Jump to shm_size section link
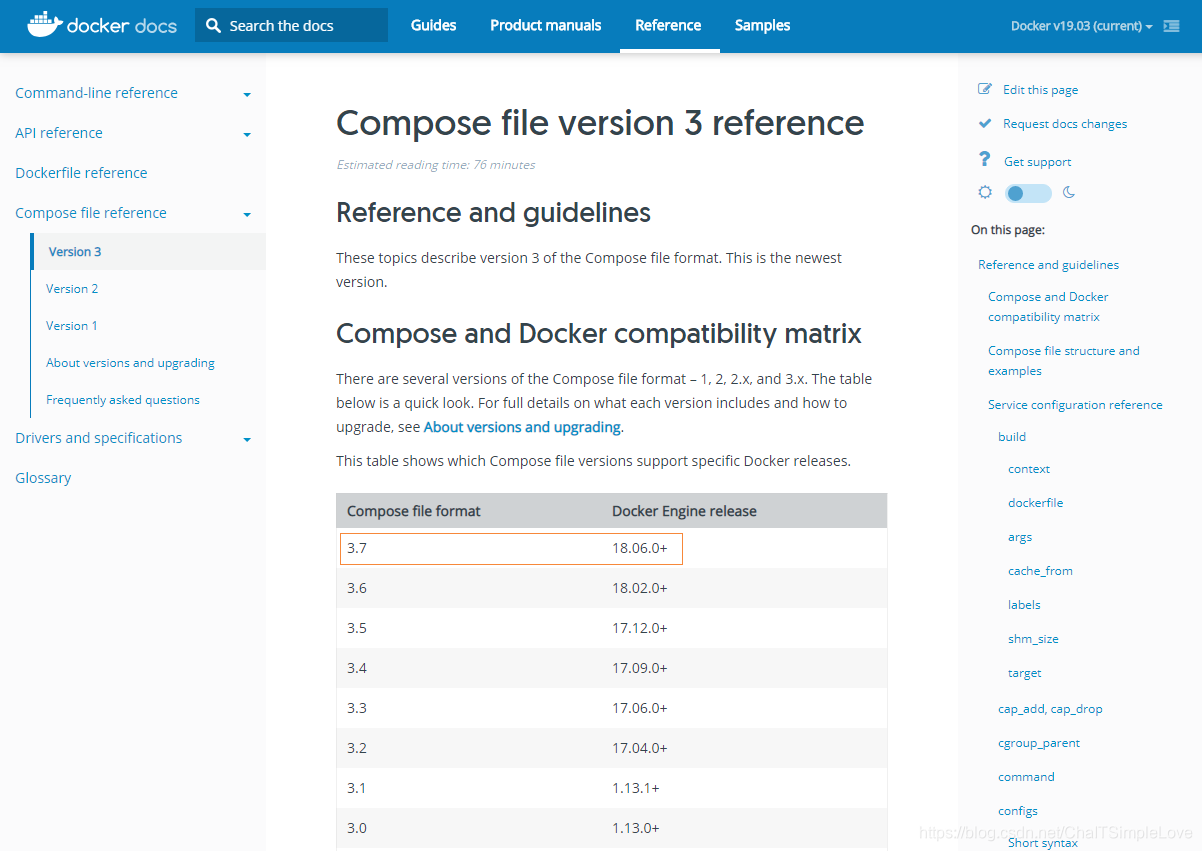The image size is (1202, 851). point(1033,639)
